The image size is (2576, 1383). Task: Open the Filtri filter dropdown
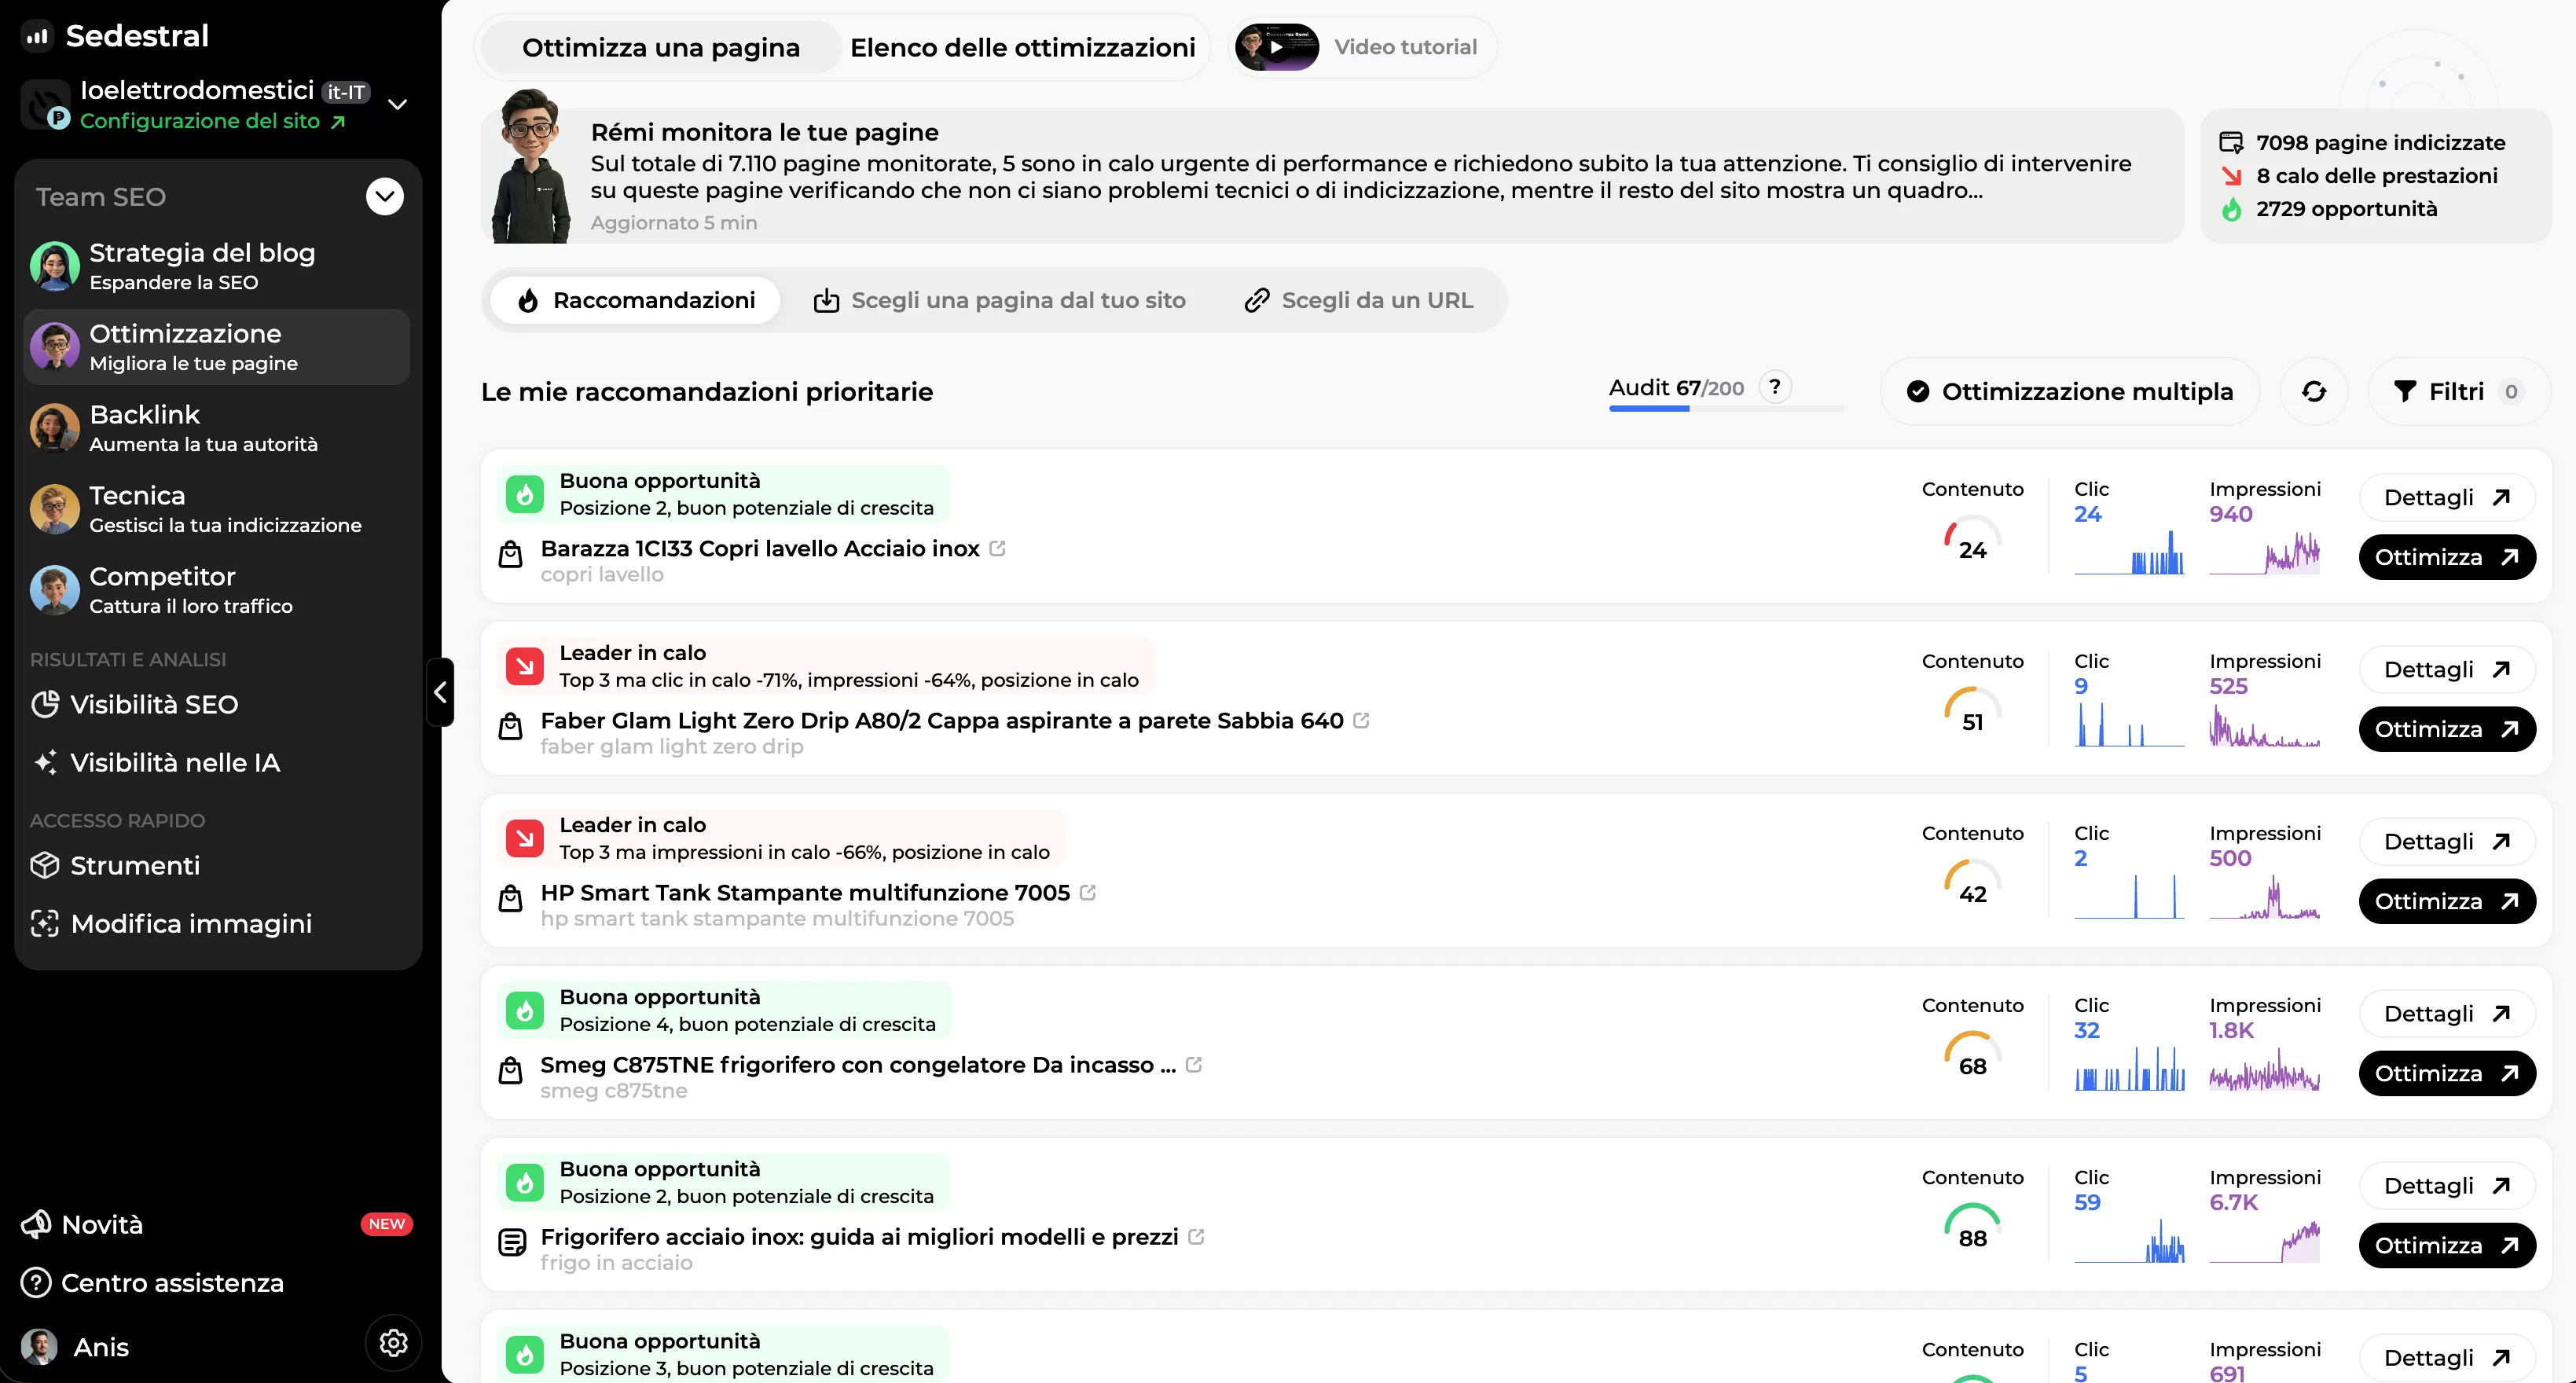coord(2459,392)
